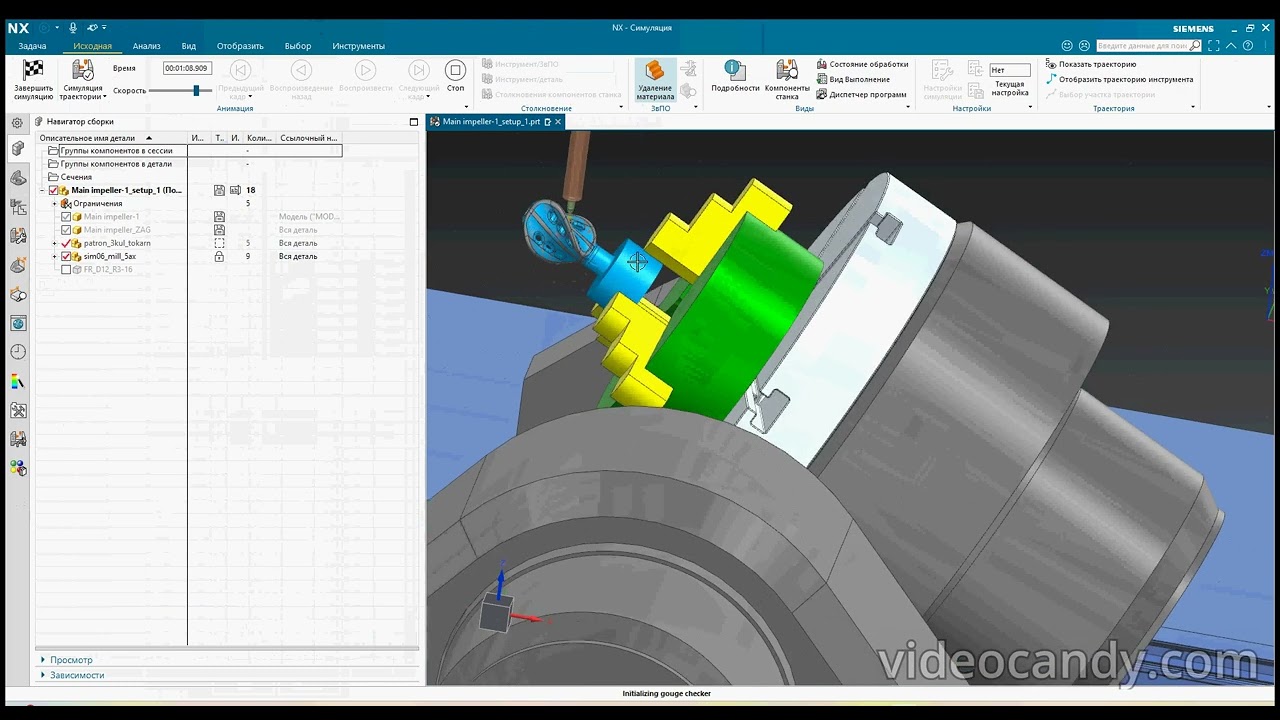Expand sim06_mill_5ax tree node
This screenshot has height=720, width=1280.
coord(55,256)
